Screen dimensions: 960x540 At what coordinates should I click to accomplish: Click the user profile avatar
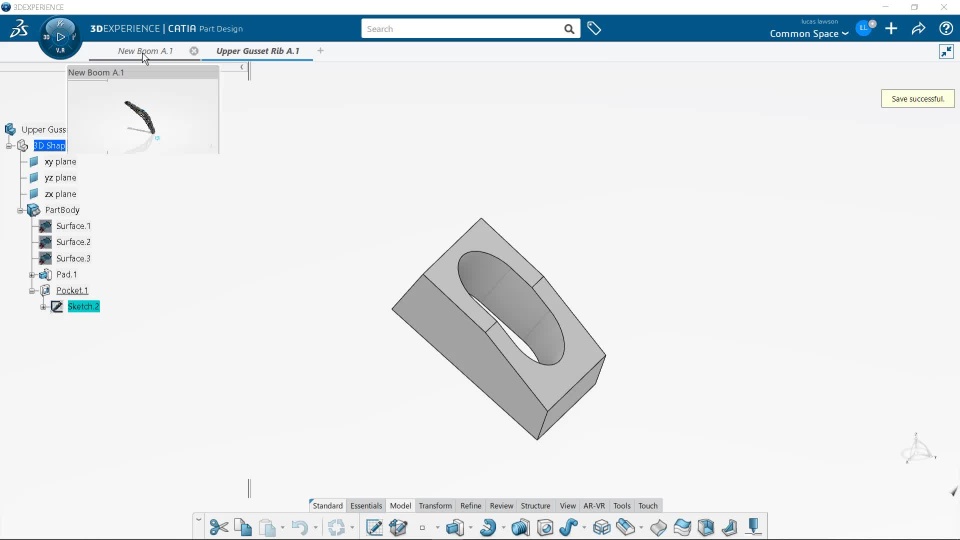point(864,28)
